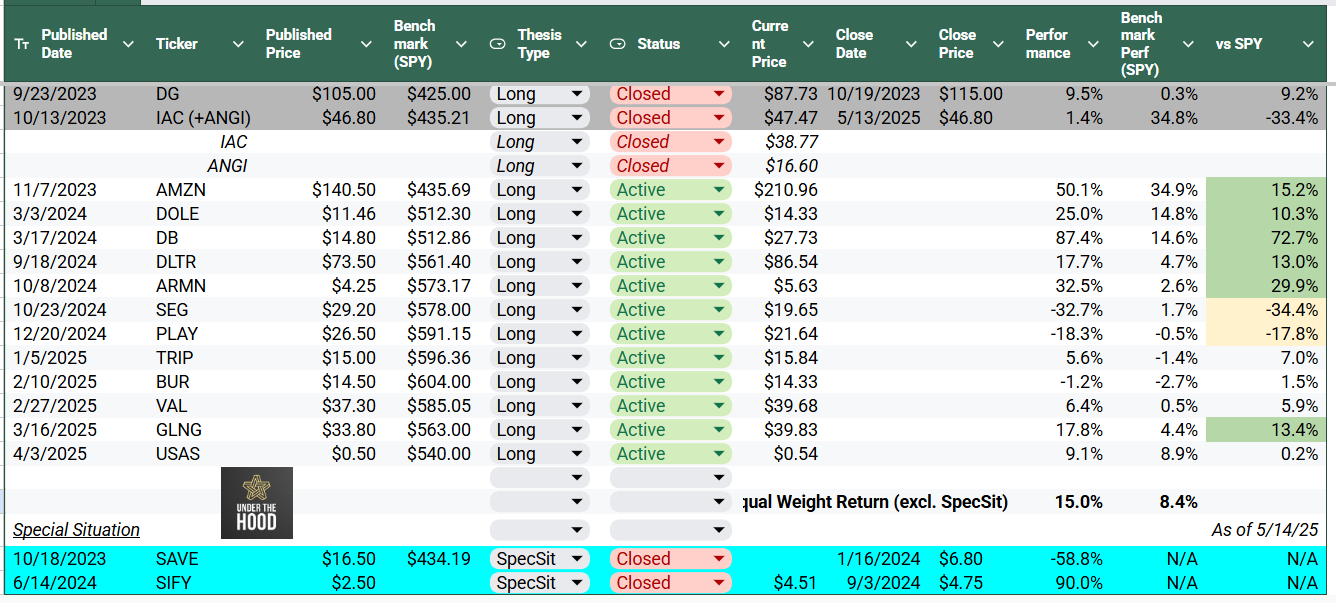Select the 90.0% performance cell for SIFY
The image size is (1336, 603).
1079,583
